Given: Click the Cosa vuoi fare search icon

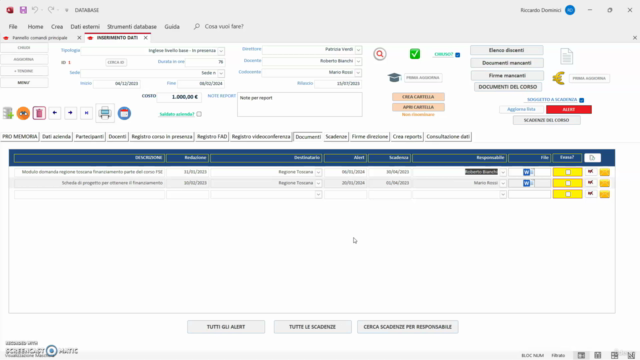Looking at the screenshot, I should [x=197, y=26].
